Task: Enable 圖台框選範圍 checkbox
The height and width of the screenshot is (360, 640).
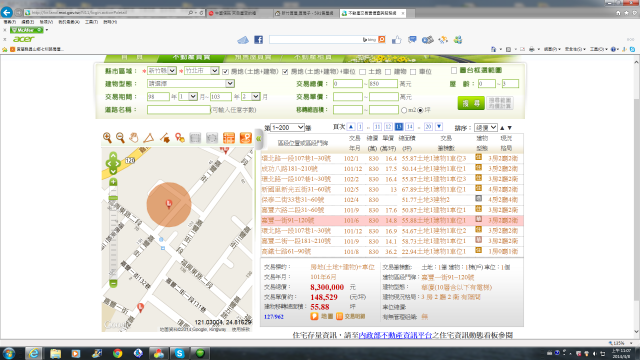Action: (453, 70)
